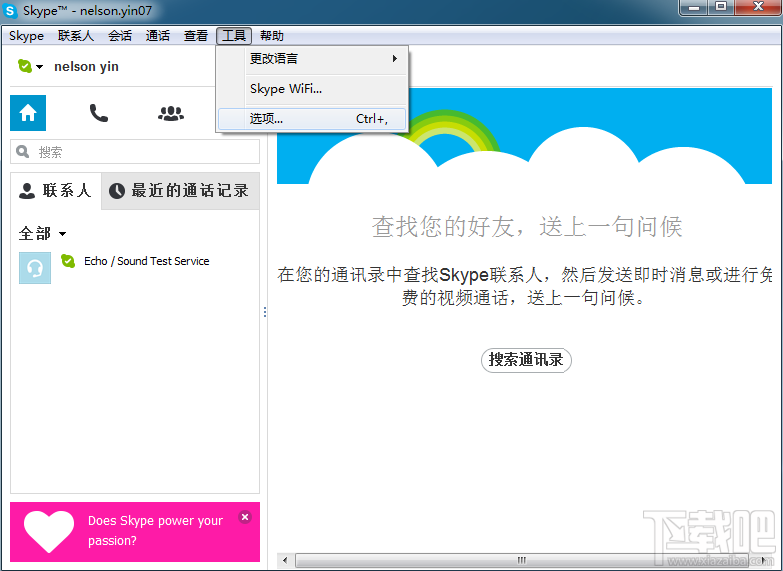Maximize the Skype window
This screenshot has height=571, width=783.
click(x=721, y=7)
